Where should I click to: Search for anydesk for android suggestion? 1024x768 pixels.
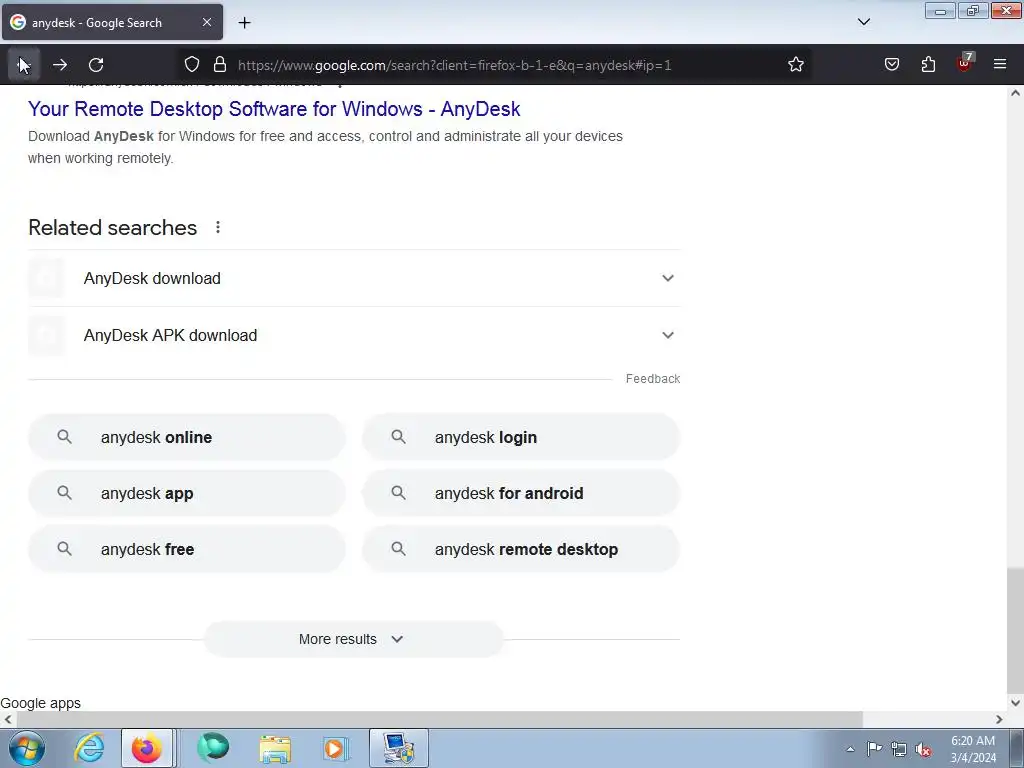(521, 494)
